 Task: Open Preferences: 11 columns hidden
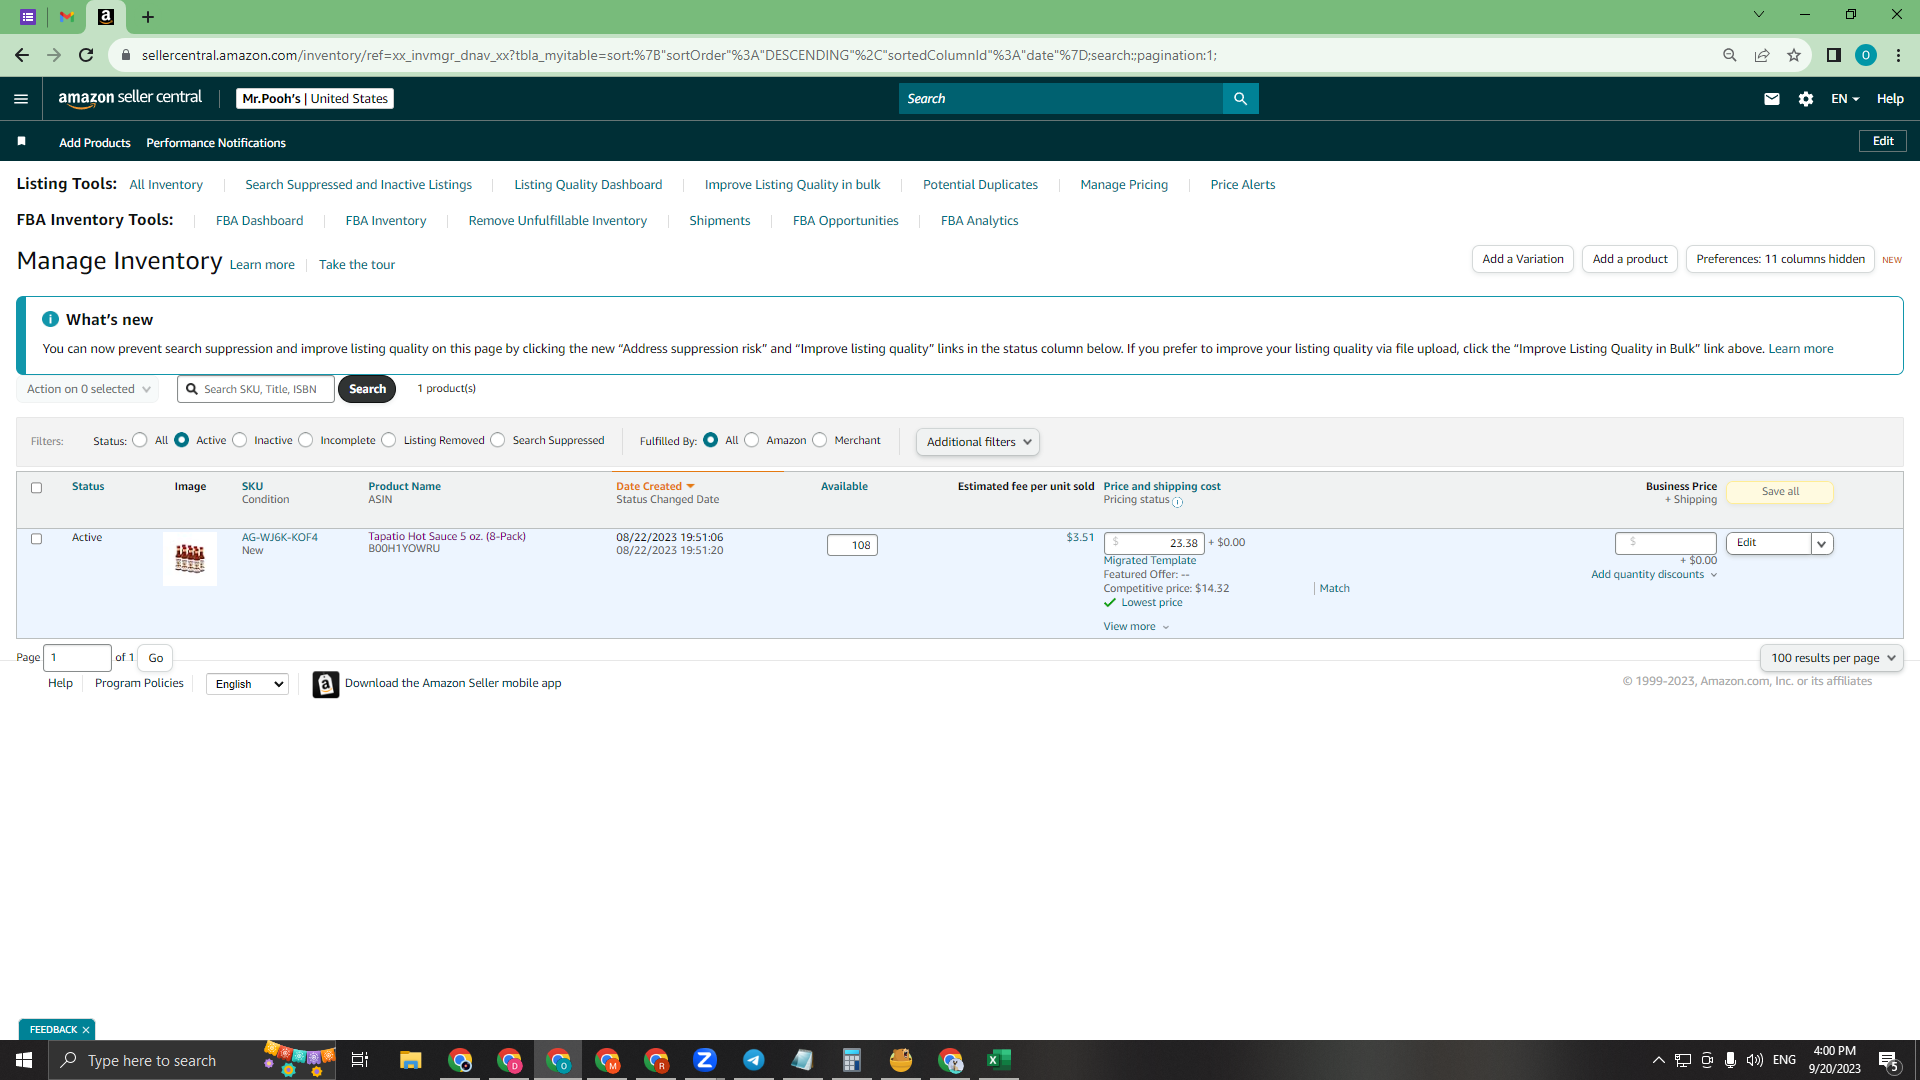tap(1780, 259)
